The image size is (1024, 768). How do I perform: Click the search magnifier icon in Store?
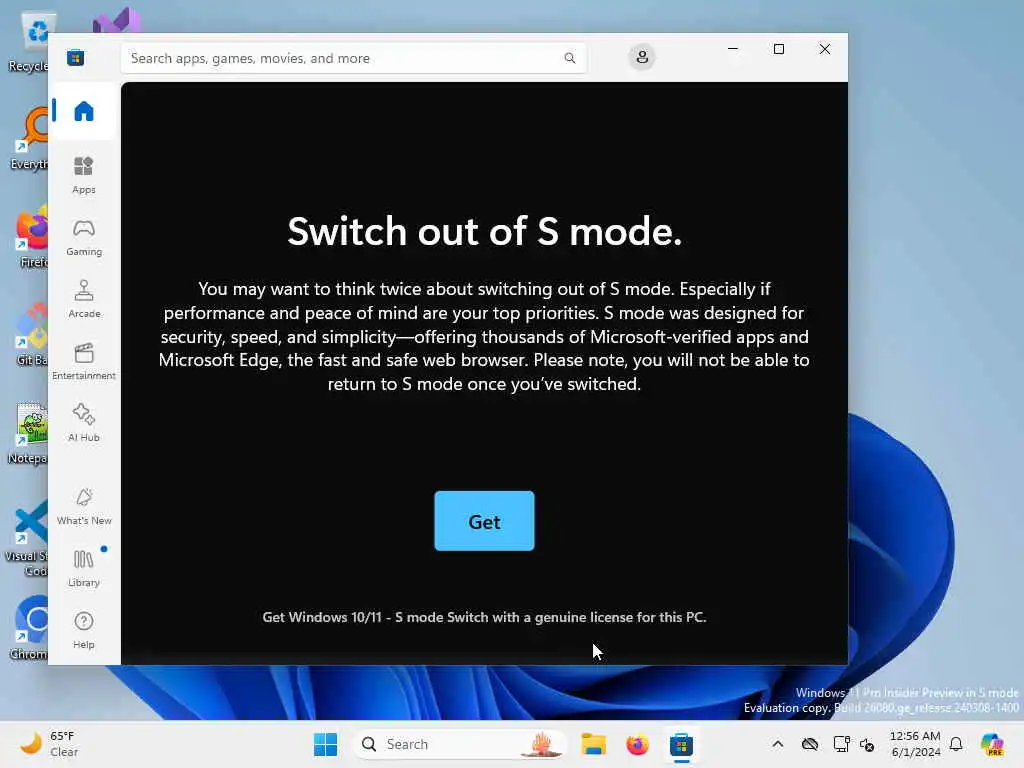pos(570,58)
